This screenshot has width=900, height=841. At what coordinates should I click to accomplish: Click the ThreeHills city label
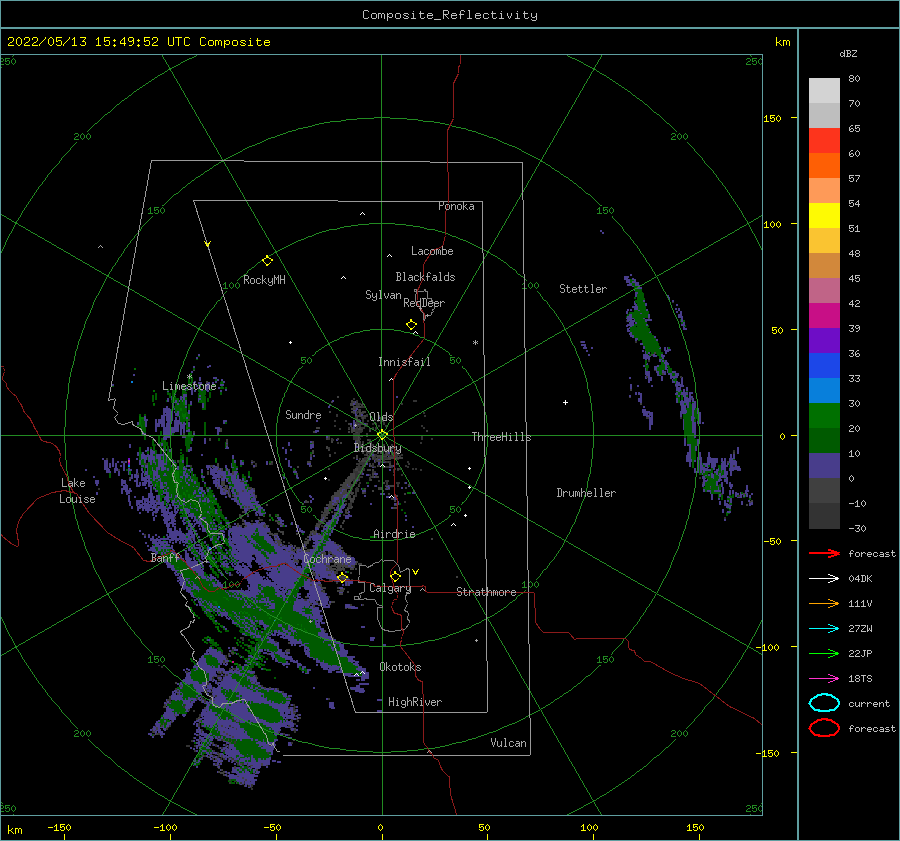pyautogui.click(x=501, y=437)
